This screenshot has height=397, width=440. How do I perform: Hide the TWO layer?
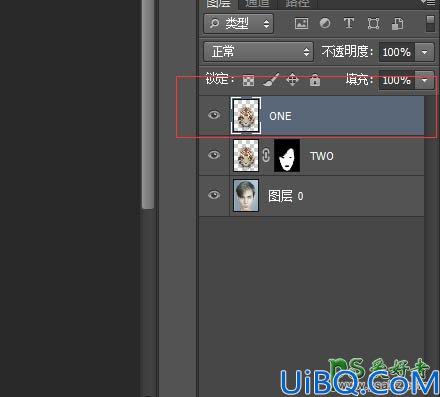214,155
